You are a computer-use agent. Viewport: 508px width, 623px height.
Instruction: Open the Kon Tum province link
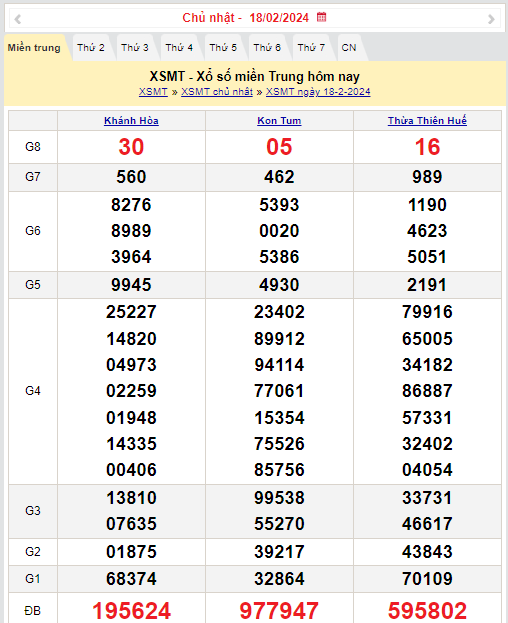(279, 120)
